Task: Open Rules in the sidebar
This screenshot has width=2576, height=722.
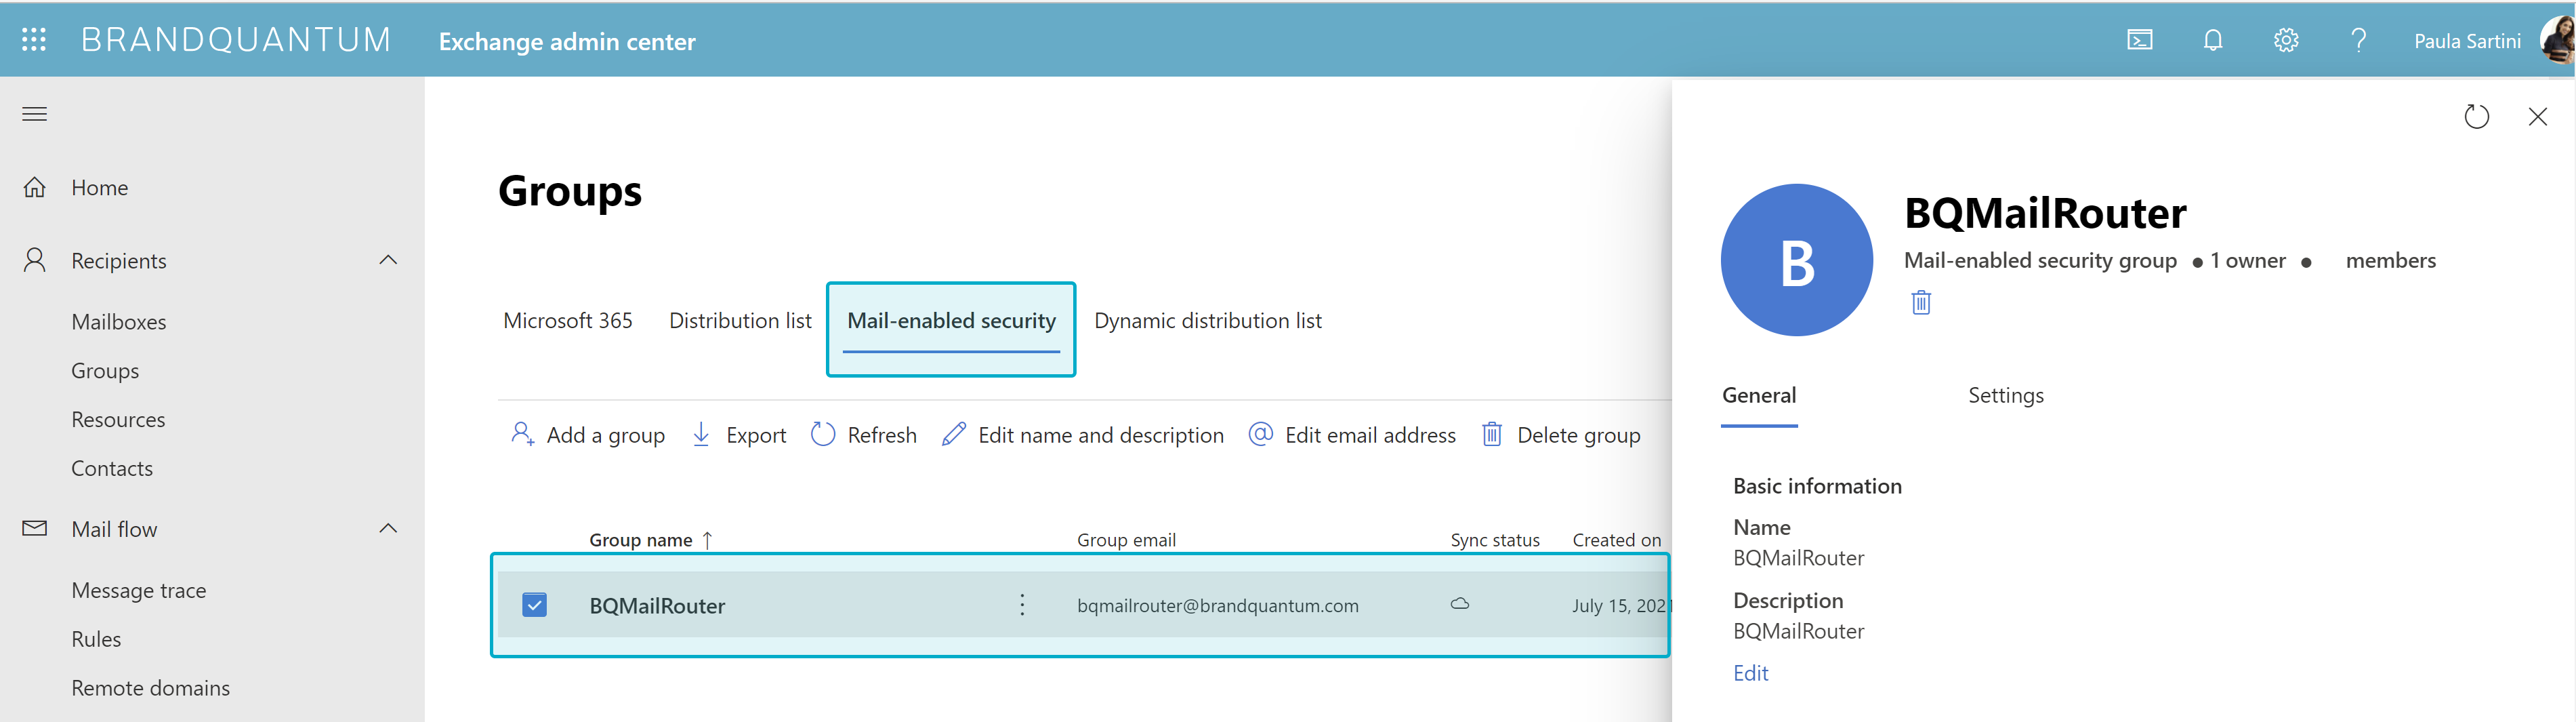Action: tap(96, 640)
